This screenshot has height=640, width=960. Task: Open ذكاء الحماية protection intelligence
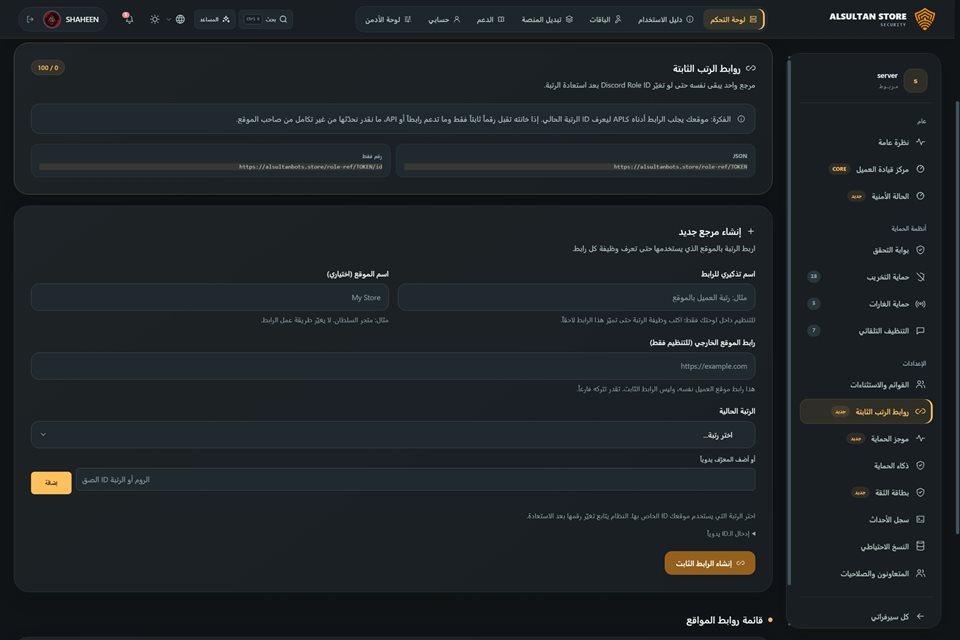pyautogui.click(x=866, y=465)
